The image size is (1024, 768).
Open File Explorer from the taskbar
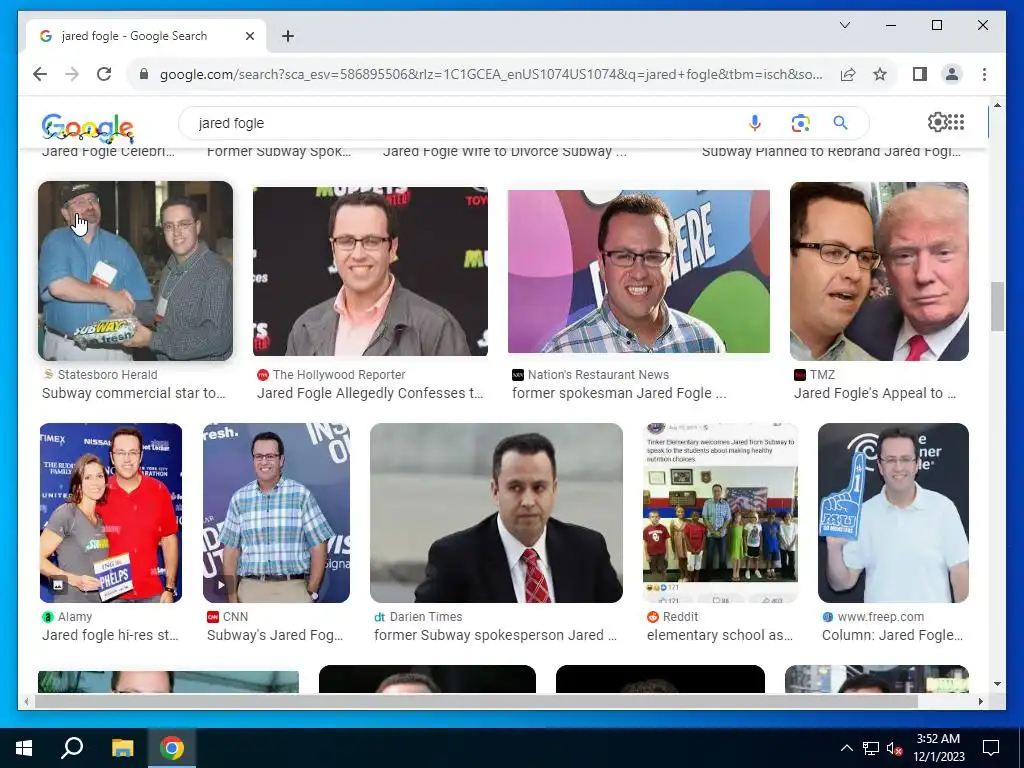tap(122, 748)
